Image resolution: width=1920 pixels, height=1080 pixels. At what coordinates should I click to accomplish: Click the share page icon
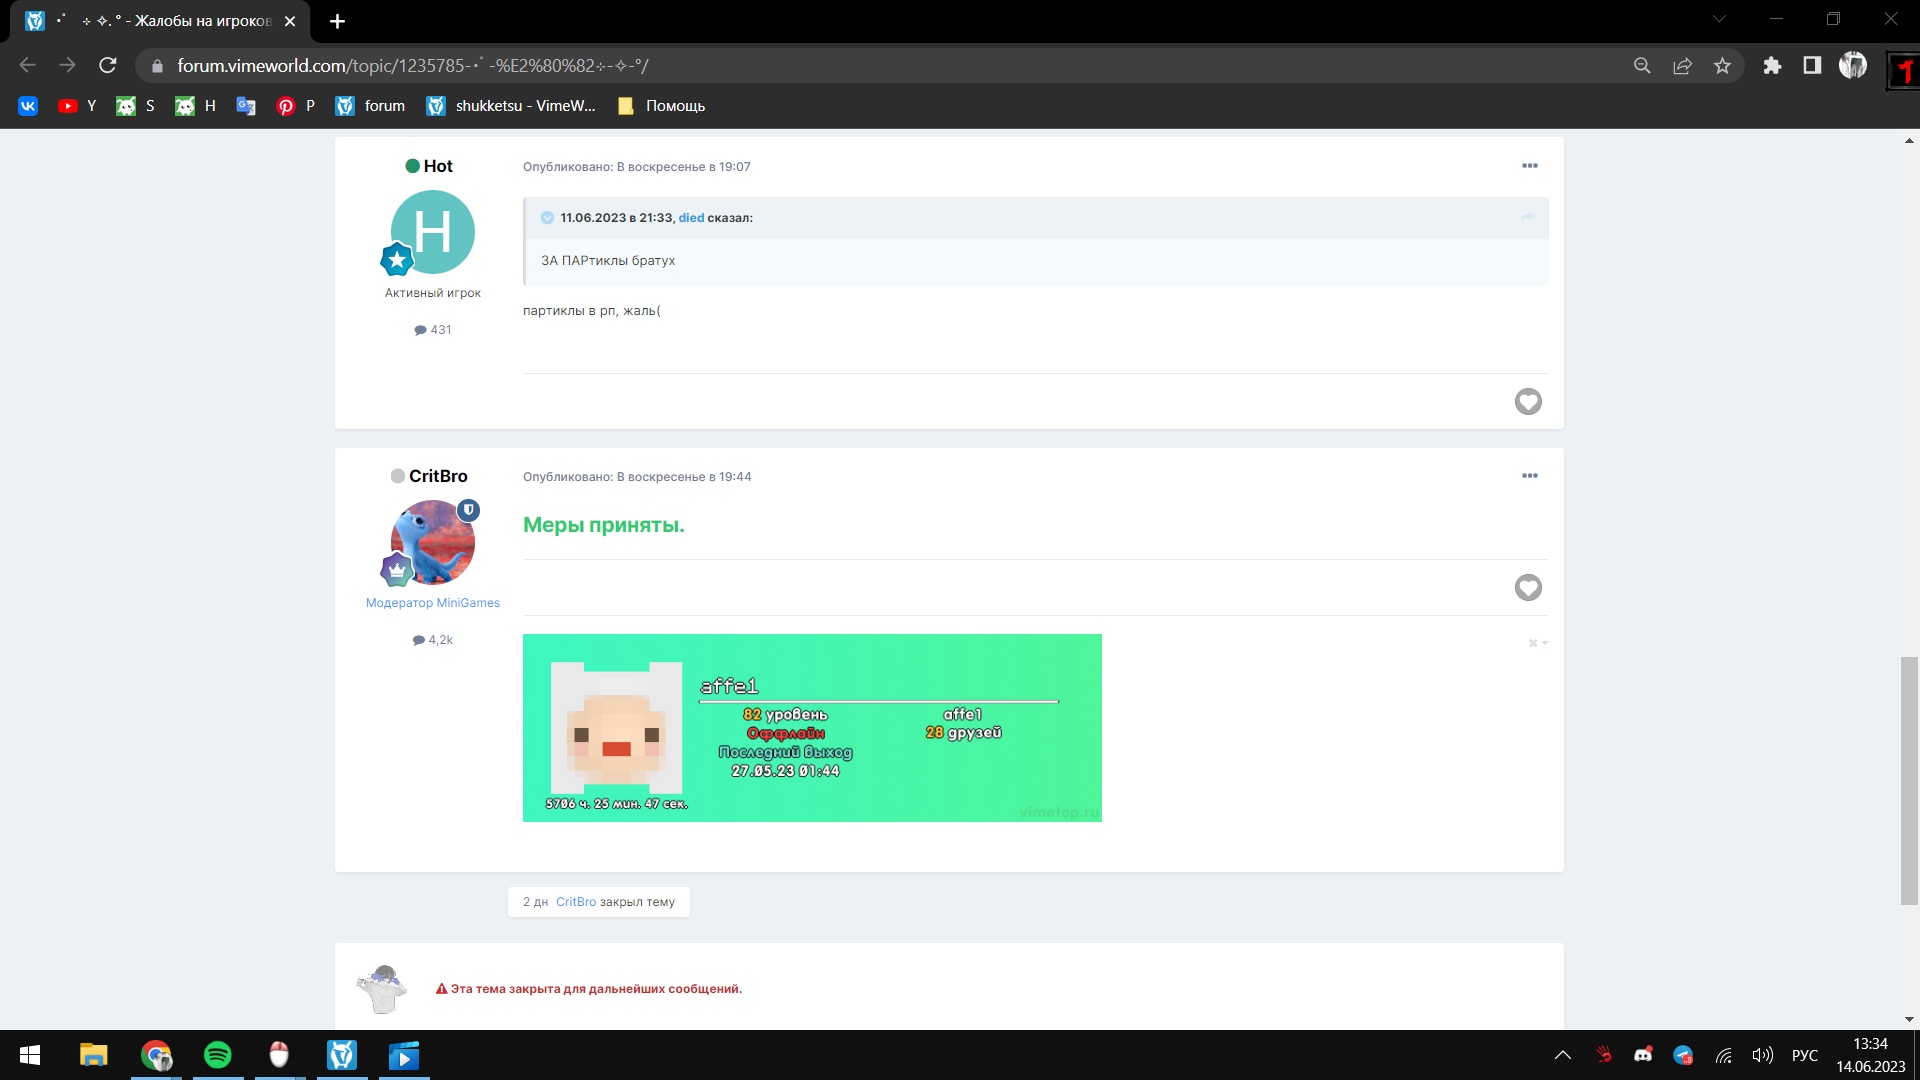pos(1682,66)
